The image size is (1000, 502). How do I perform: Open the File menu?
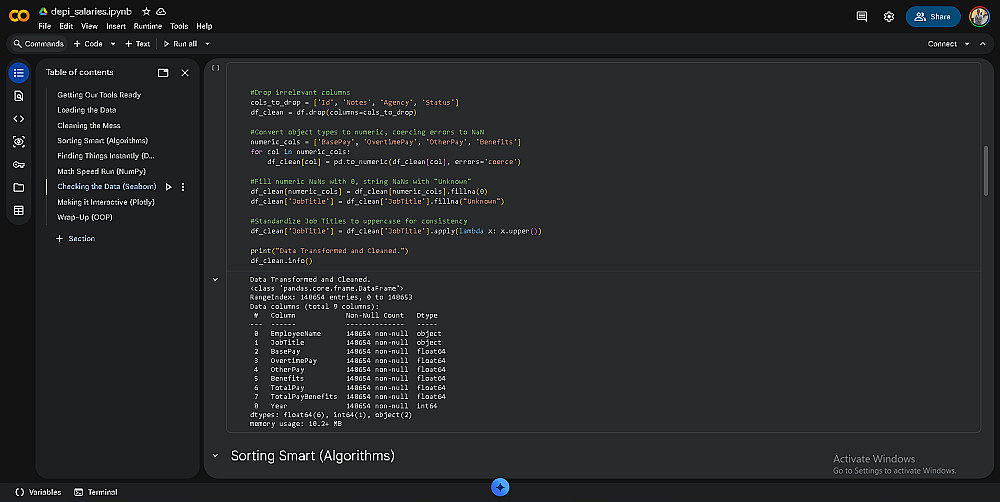(45, 26)
